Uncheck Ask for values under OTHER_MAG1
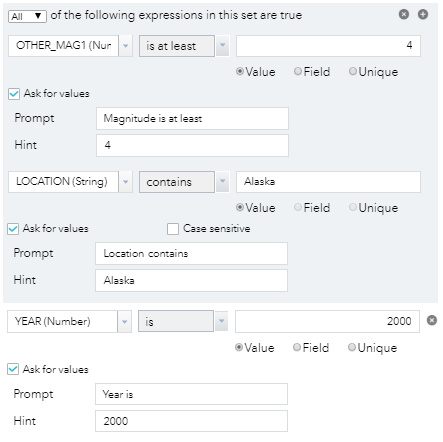The width and height of the screenshot is (443, 442). click(14, 94)
